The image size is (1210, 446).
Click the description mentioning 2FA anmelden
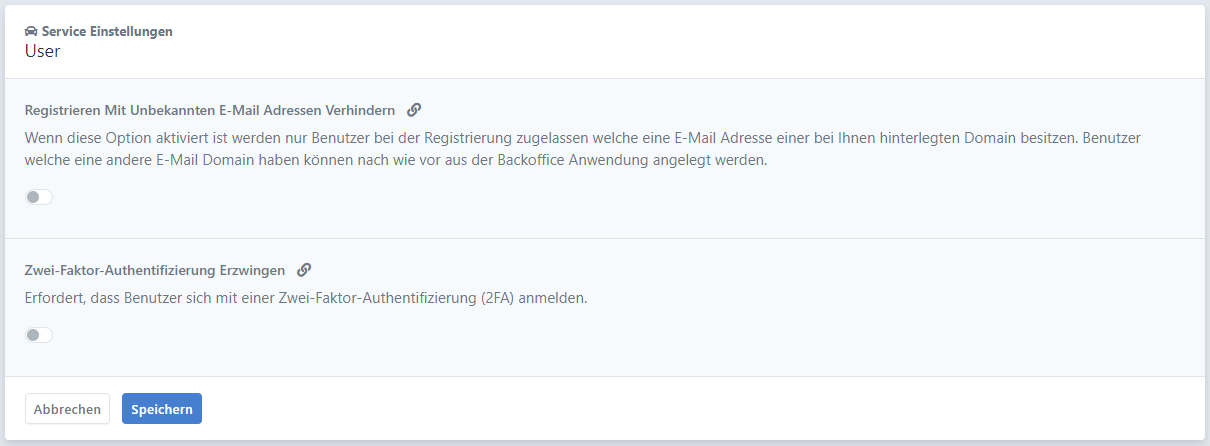306,298
